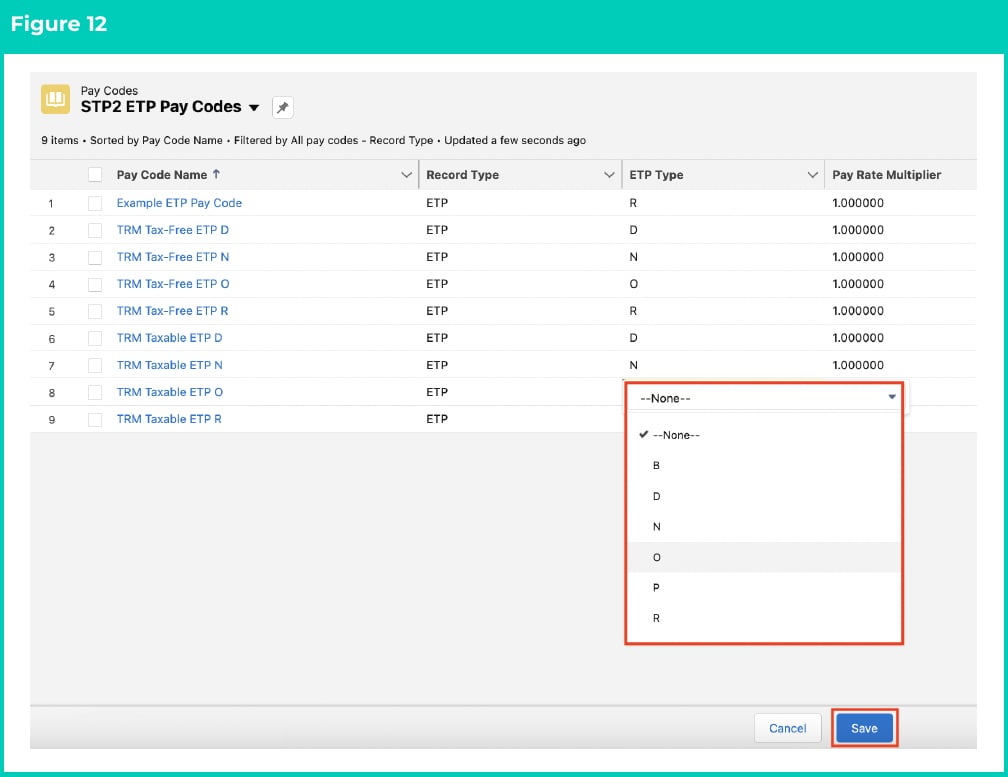Open Record Type column menu chevron

click(x=609, y=175)
